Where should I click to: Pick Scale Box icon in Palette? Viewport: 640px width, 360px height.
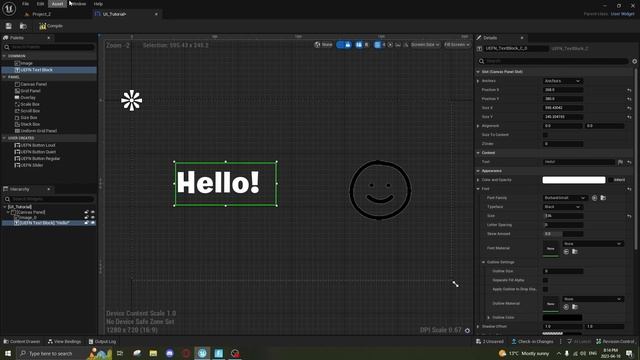17,104
